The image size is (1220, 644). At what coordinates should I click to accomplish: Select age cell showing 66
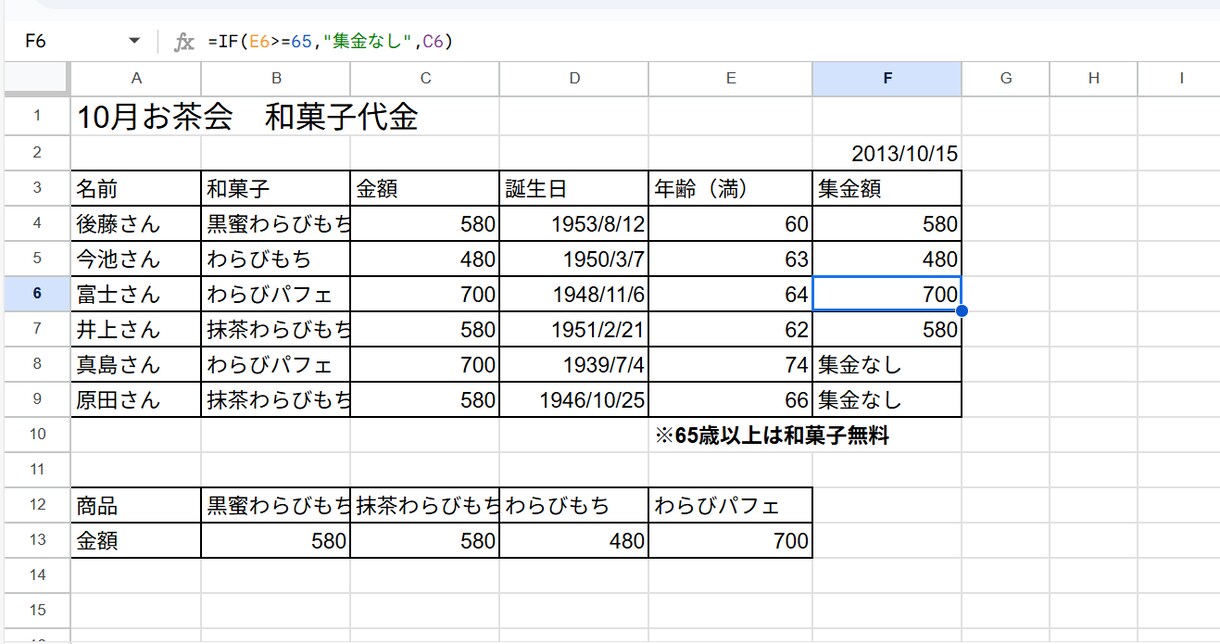click(x=730, y=400)
